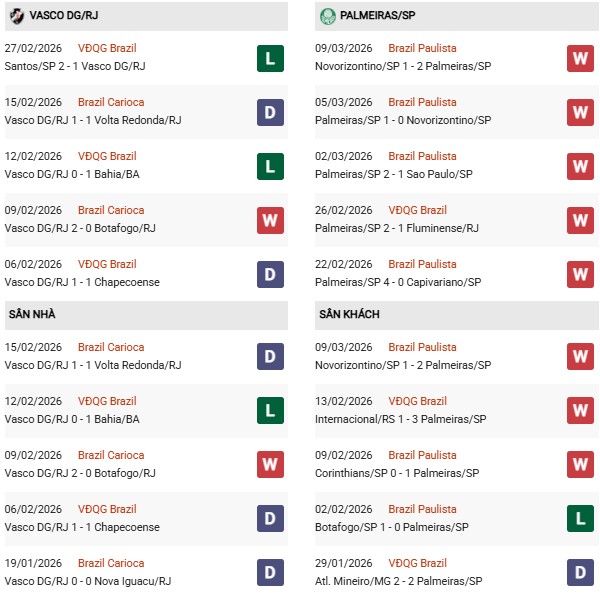The width and height of the screenshot is (600, 594).
Task: Click match Corinthians/SP 0 - 1 Palmeiras/SP
Action: (x=397, y=473)
